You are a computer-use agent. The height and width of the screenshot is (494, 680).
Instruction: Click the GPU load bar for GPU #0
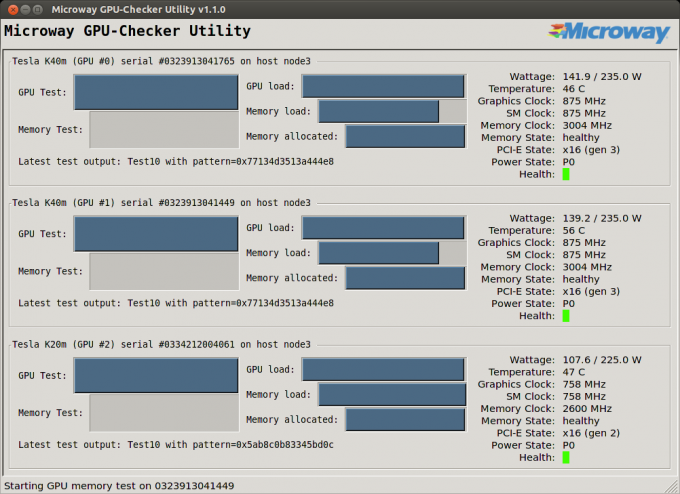pyautogui.click(x=384, y=86)
